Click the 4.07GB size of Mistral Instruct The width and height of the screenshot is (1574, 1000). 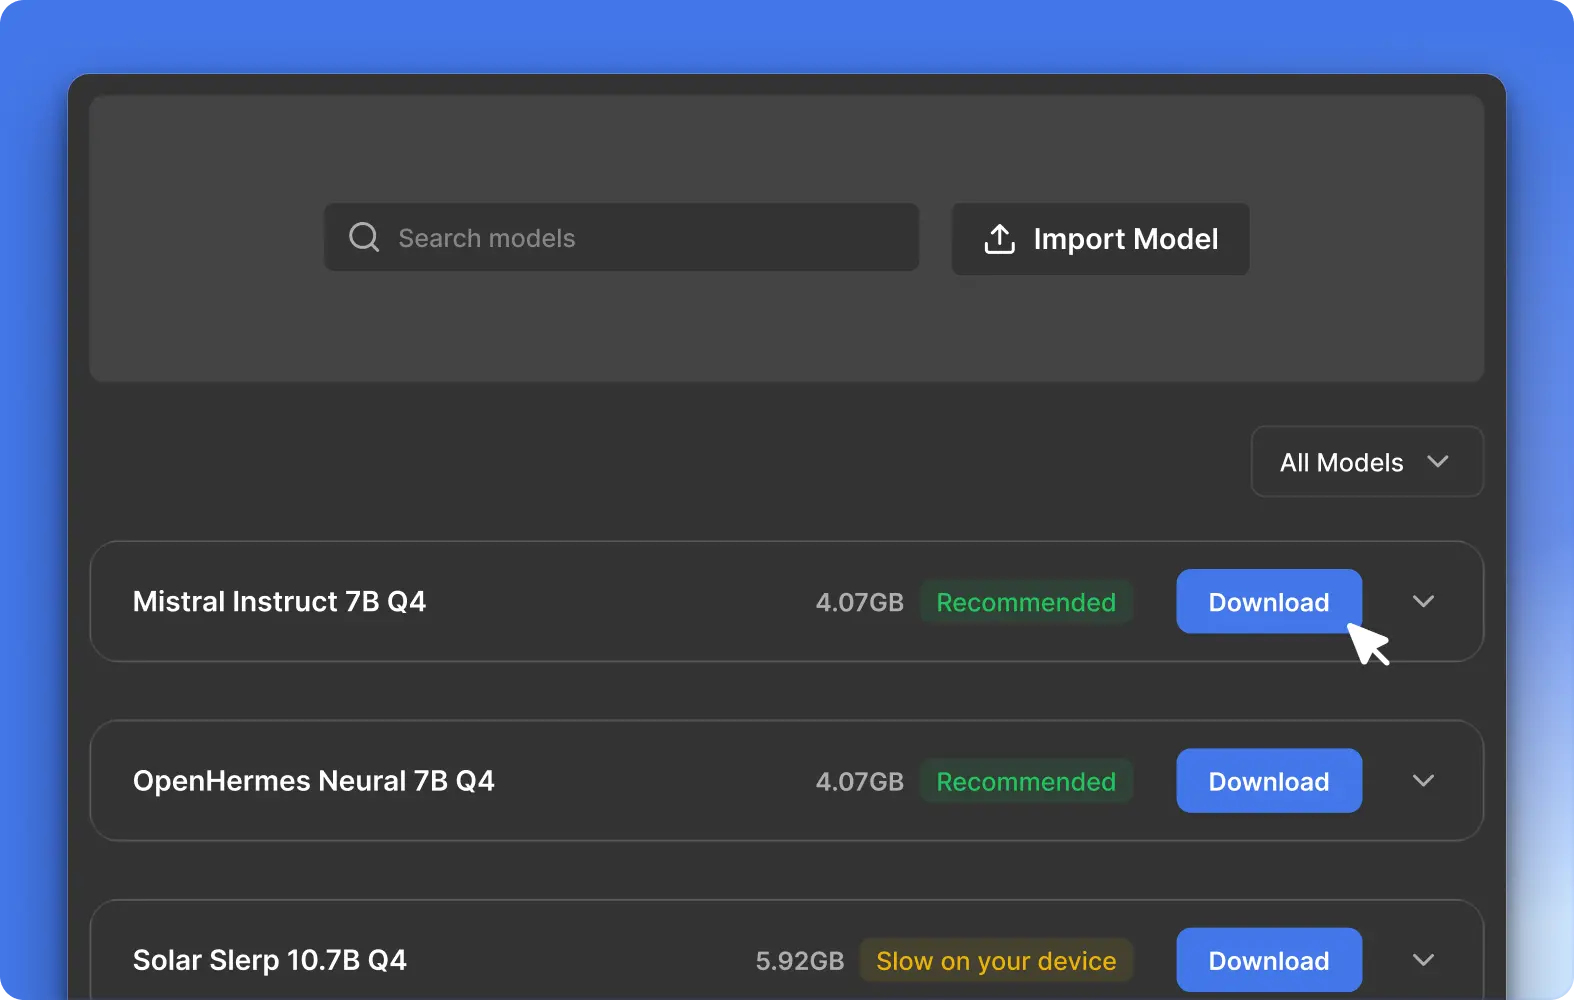pos(859,602)
